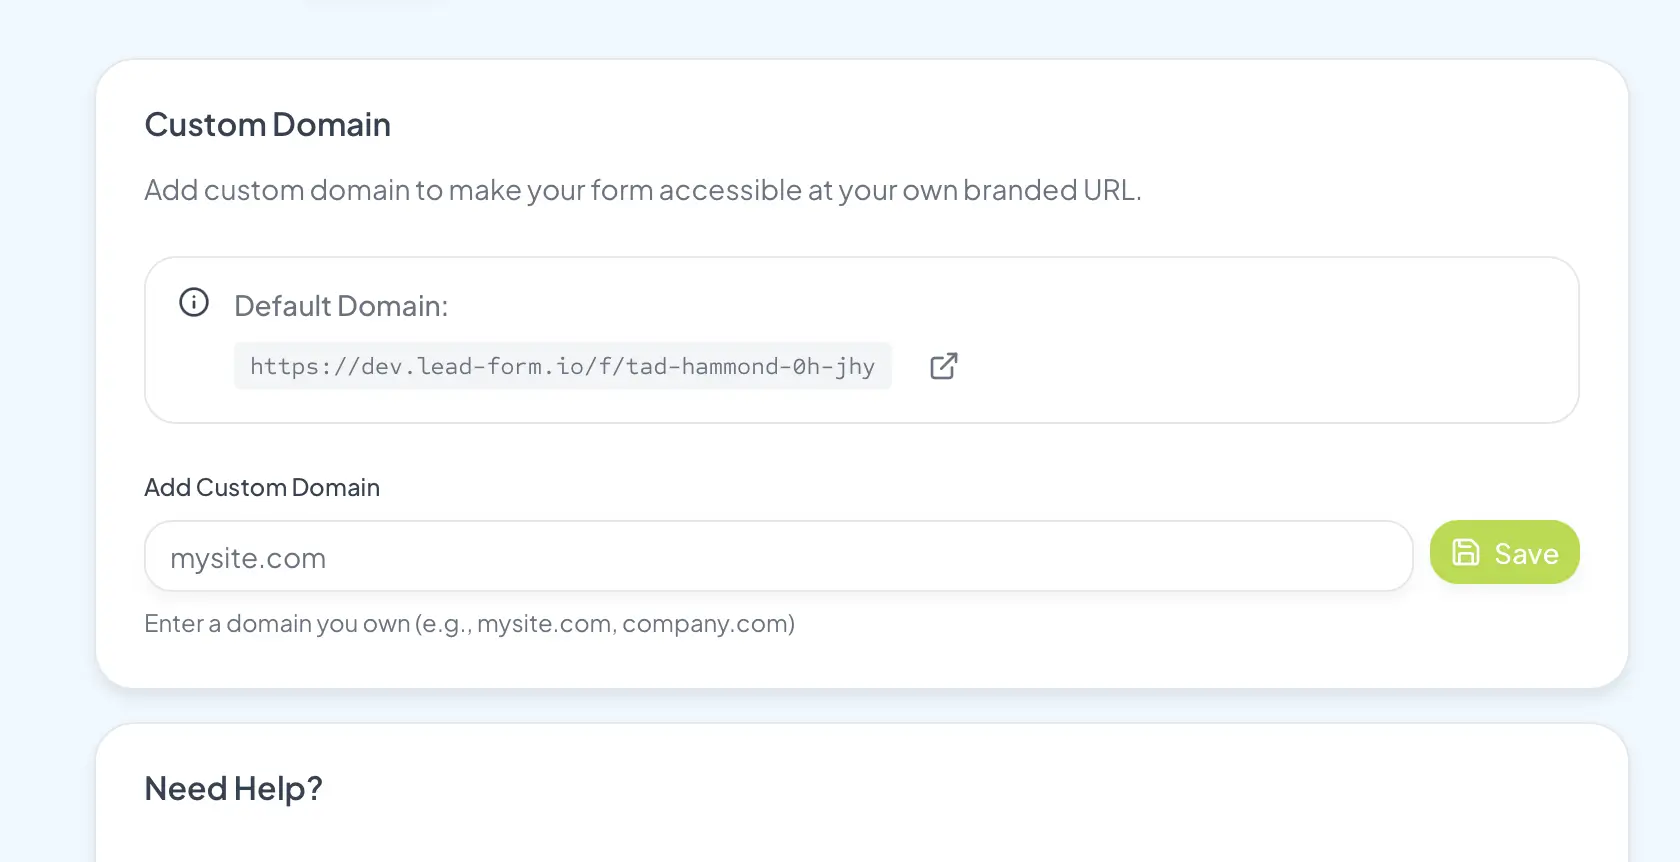Viewport: 1680px width, 862px height.
Task: Click the info icon beside Default Domain
Action: pyautogui.click(x=194, y=302)
